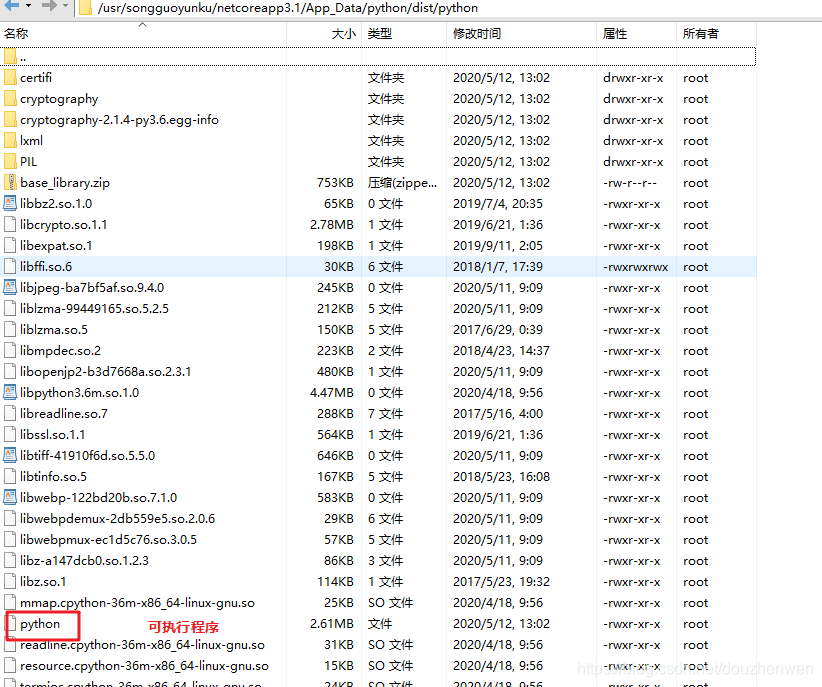Select lxml folder icon
Screen dimensions: 822x687
pos(10,141)
